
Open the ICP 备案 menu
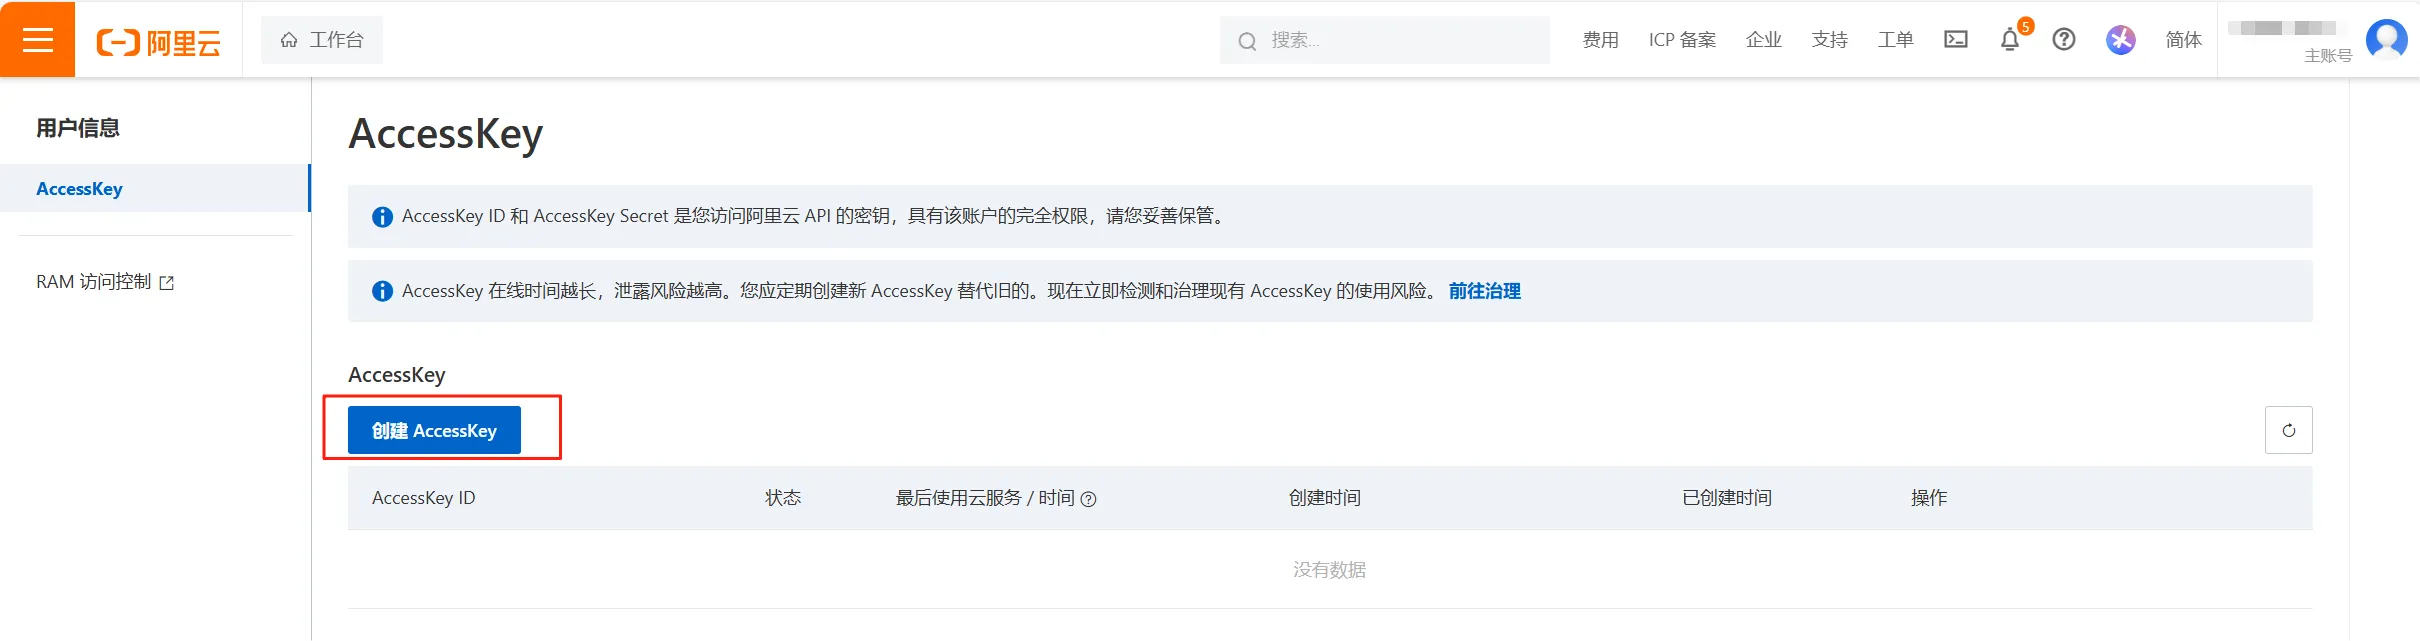point(1682,40)
